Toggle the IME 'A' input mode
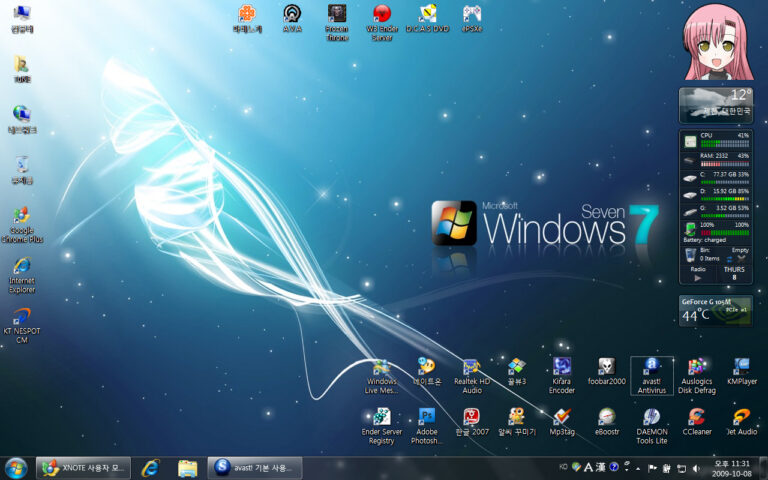Image resolution: width=768 pixels, height=480 pixels. (588, 467)
